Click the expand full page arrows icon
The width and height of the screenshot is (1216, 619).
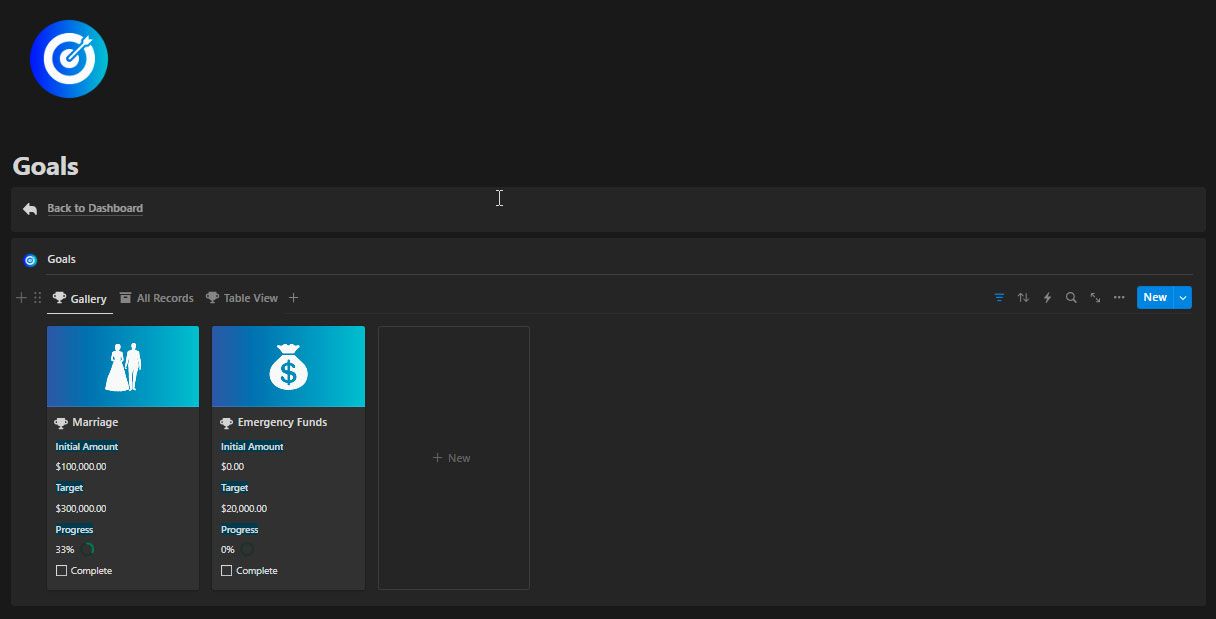[x=1095, y=298]
